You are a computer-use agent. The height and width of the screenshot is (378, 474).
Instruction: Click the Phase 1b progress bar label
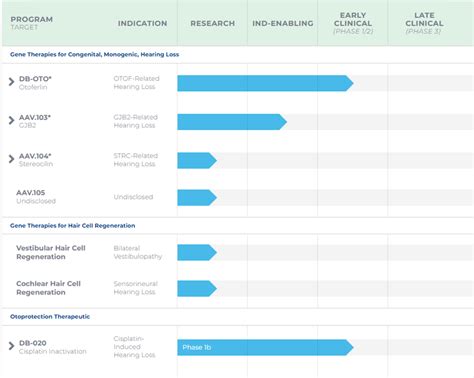[196, 347]
